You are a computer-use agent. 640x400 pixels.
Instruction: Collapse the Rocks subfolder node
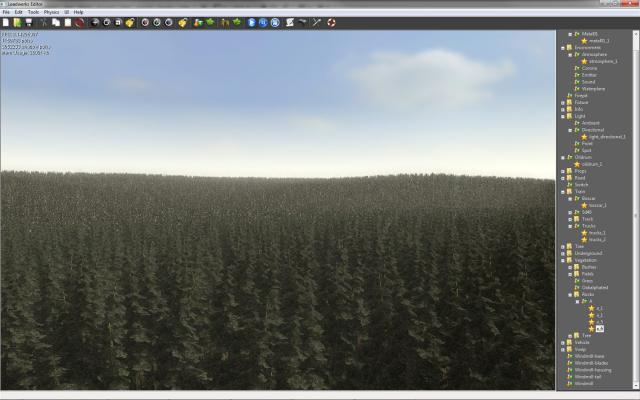click(x=570, y=295)
